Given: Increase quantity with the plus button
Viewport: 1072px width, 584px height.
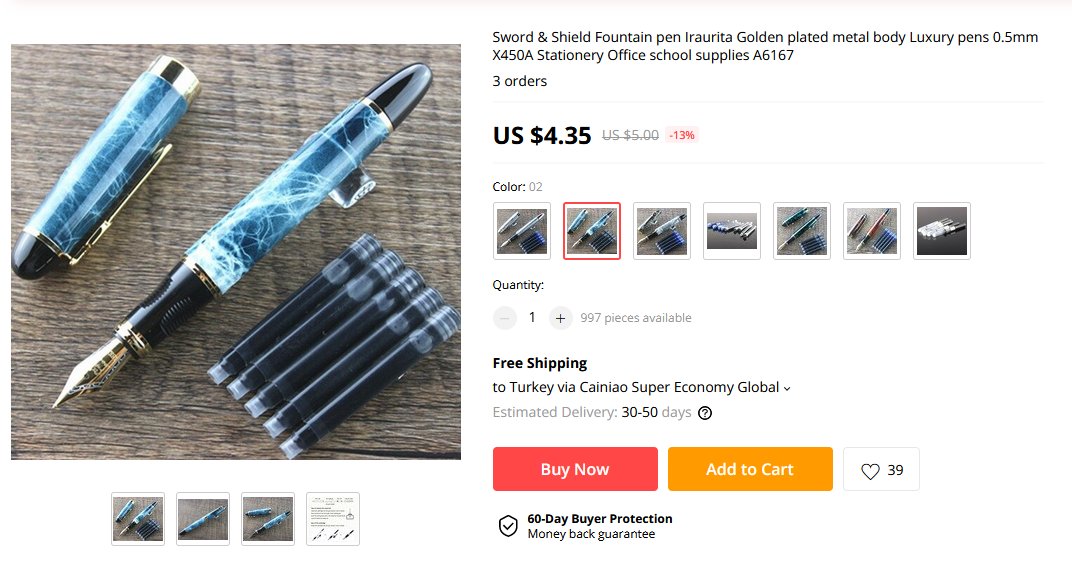Looking at the screenshot, I should [560, 318].
